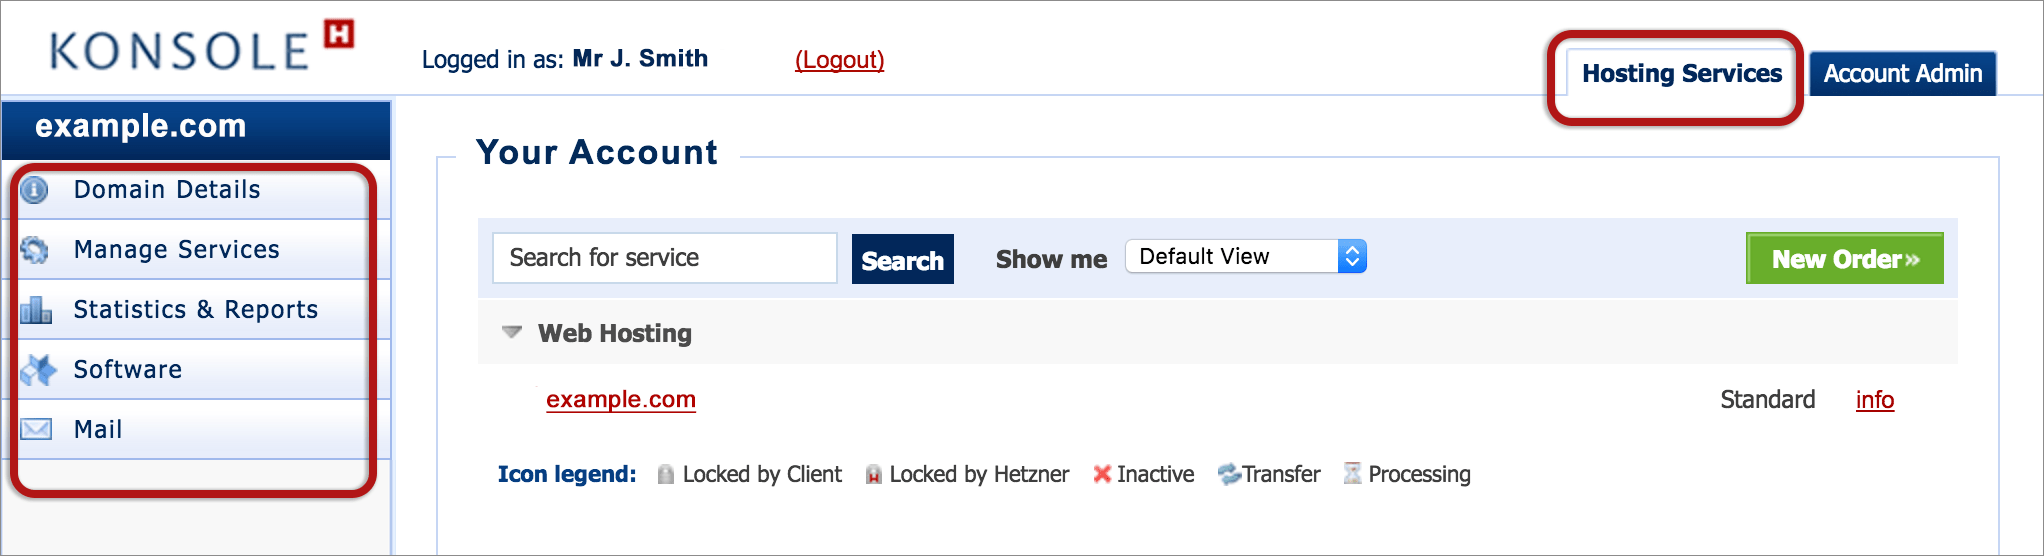2044x556 pixels.
Task: Switch to the Hosting Services tab
Action: [1681, 74]
